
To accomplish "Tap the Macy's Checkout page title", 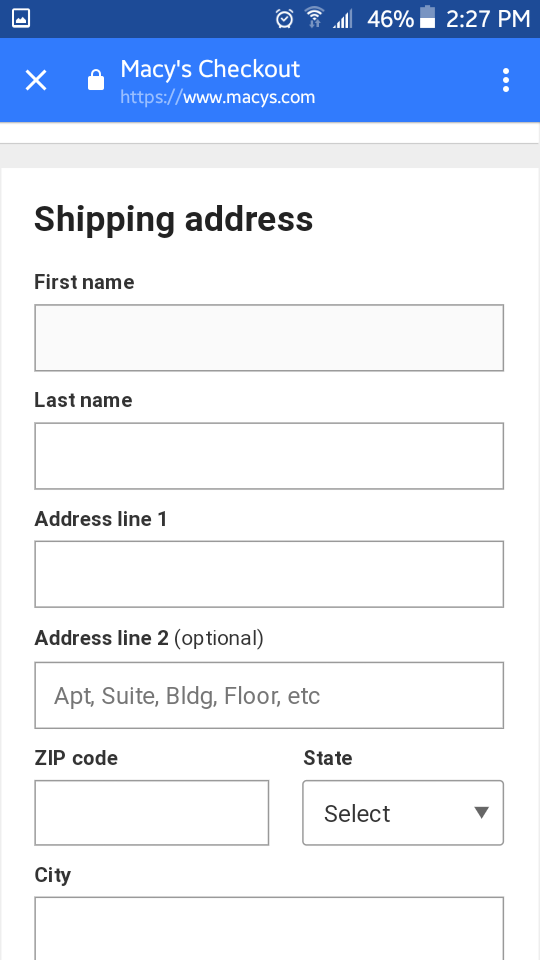I will pyautogui.click(x=210, y=69).
